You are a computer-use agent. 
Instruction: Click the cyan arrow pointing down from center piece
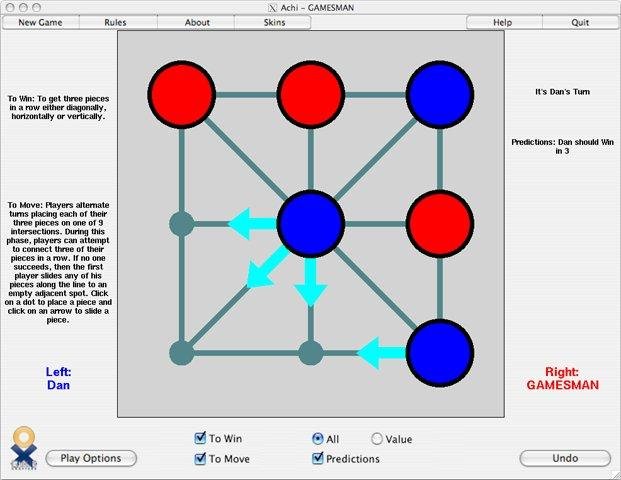(310, 282)
